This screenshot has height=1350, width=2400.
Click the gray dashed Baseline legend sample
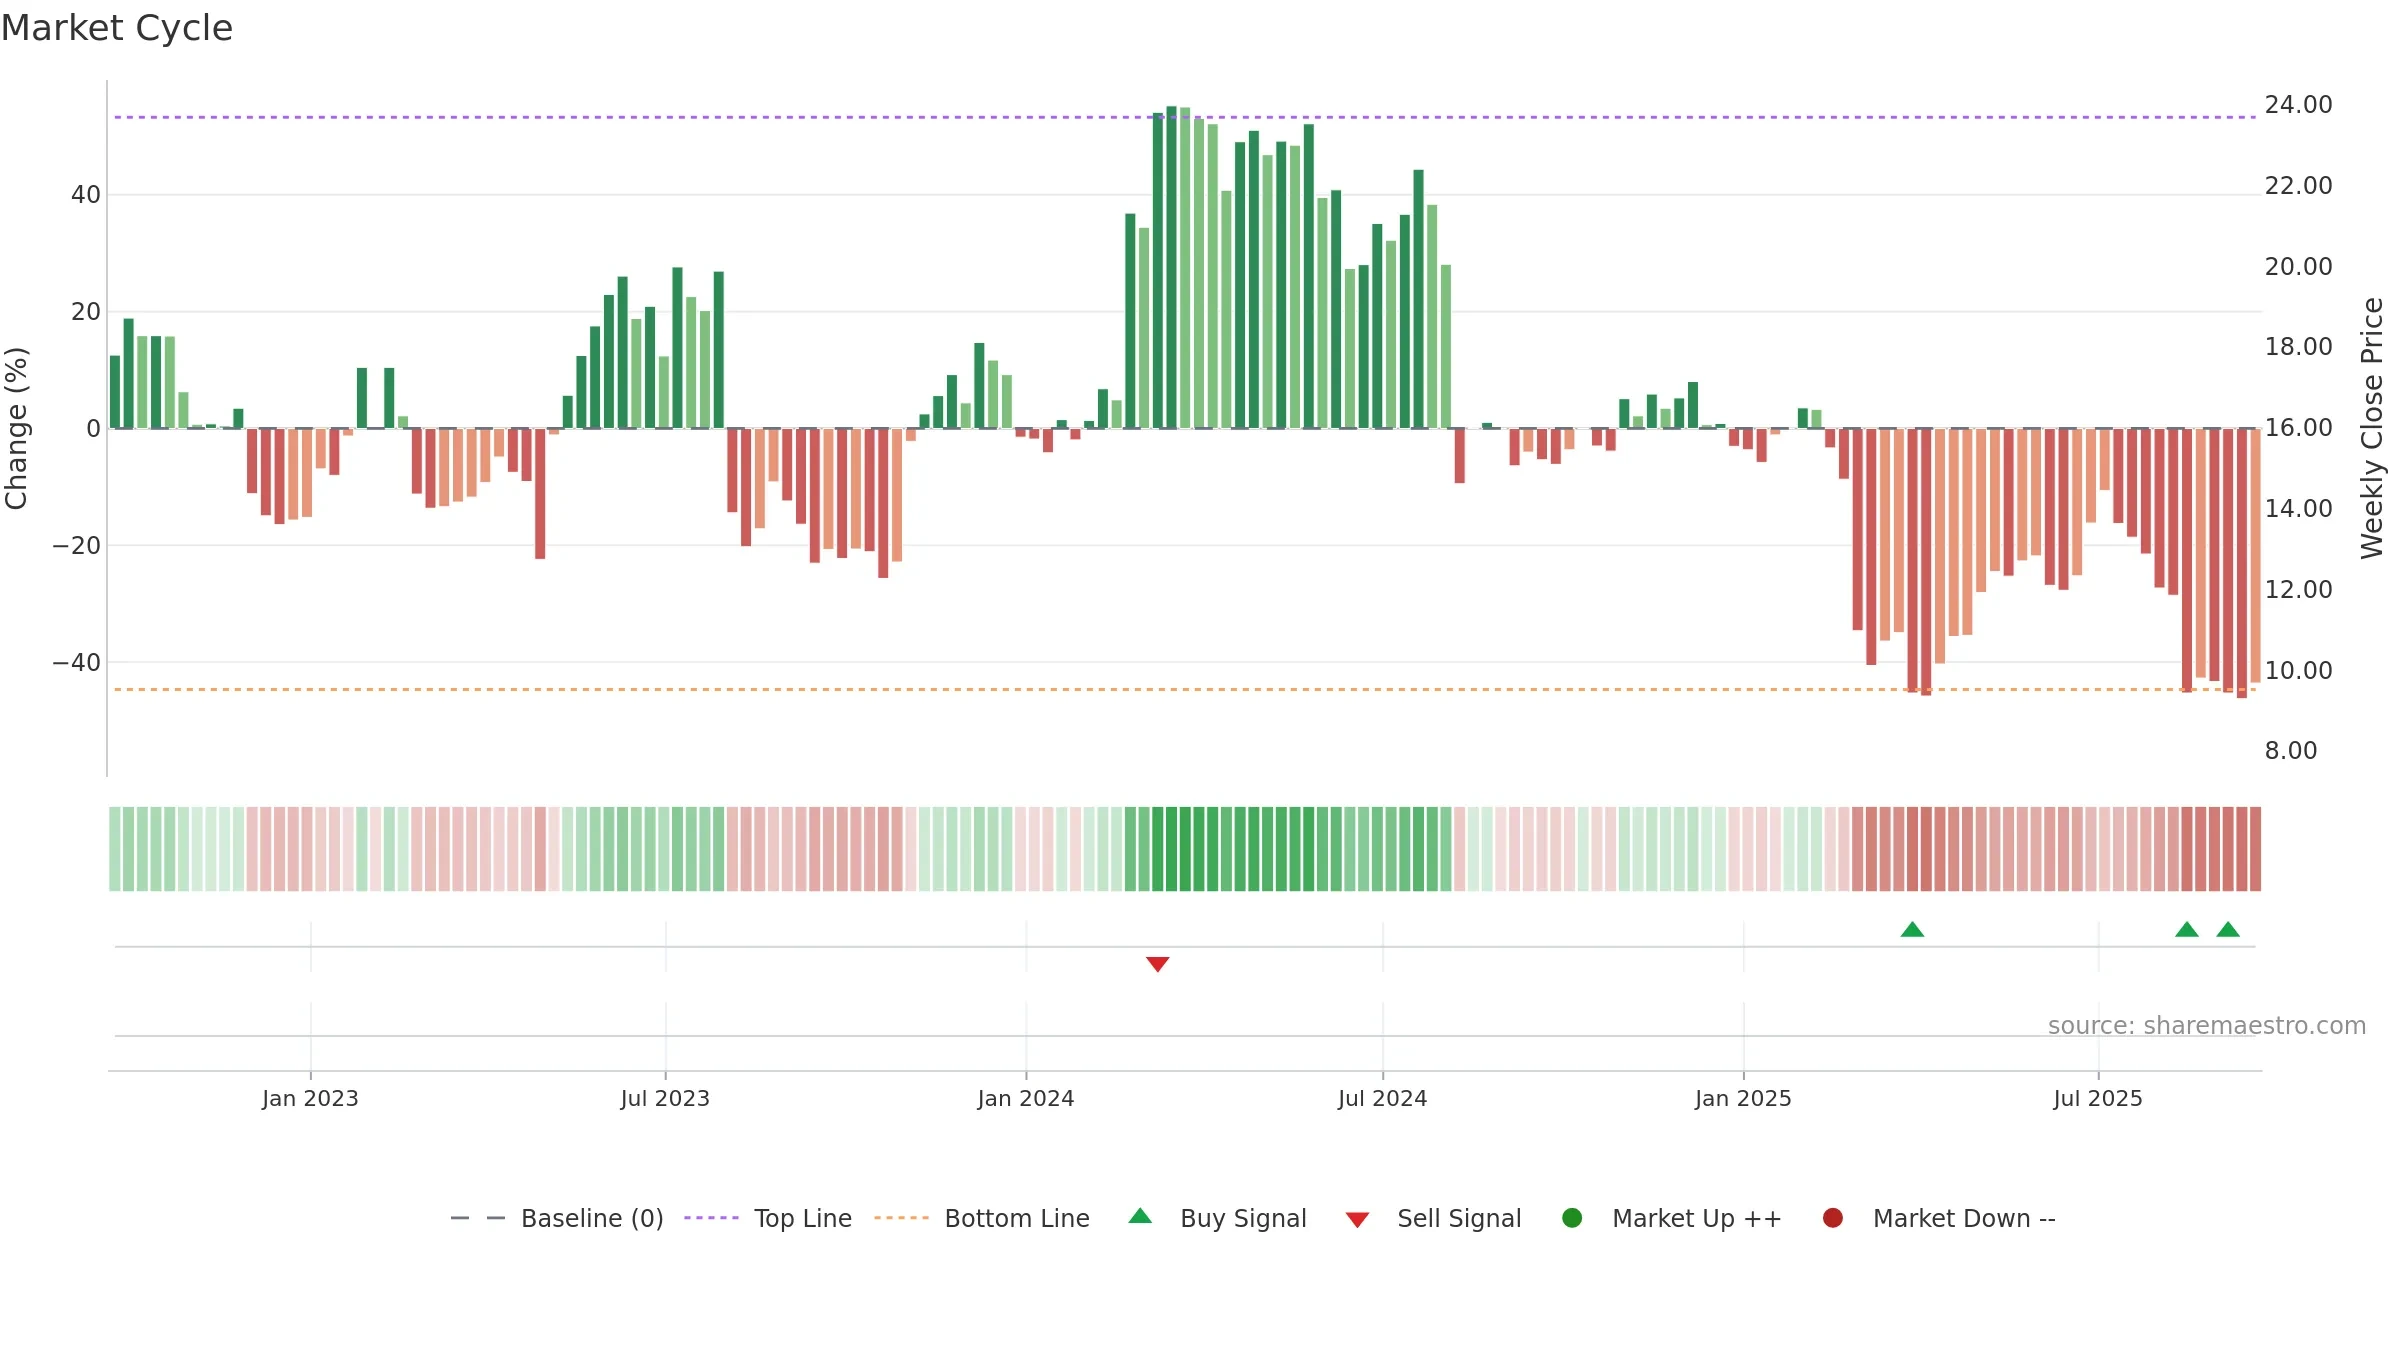478,1218
